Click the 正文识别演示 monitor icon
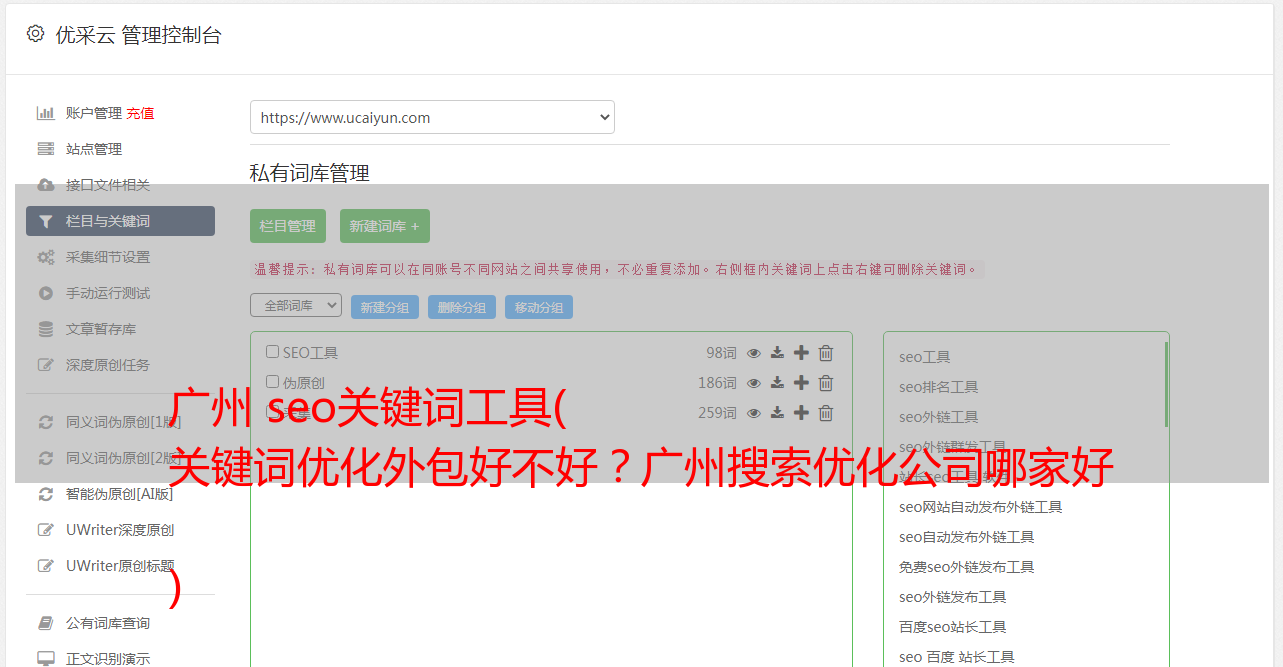 point(46,659)
